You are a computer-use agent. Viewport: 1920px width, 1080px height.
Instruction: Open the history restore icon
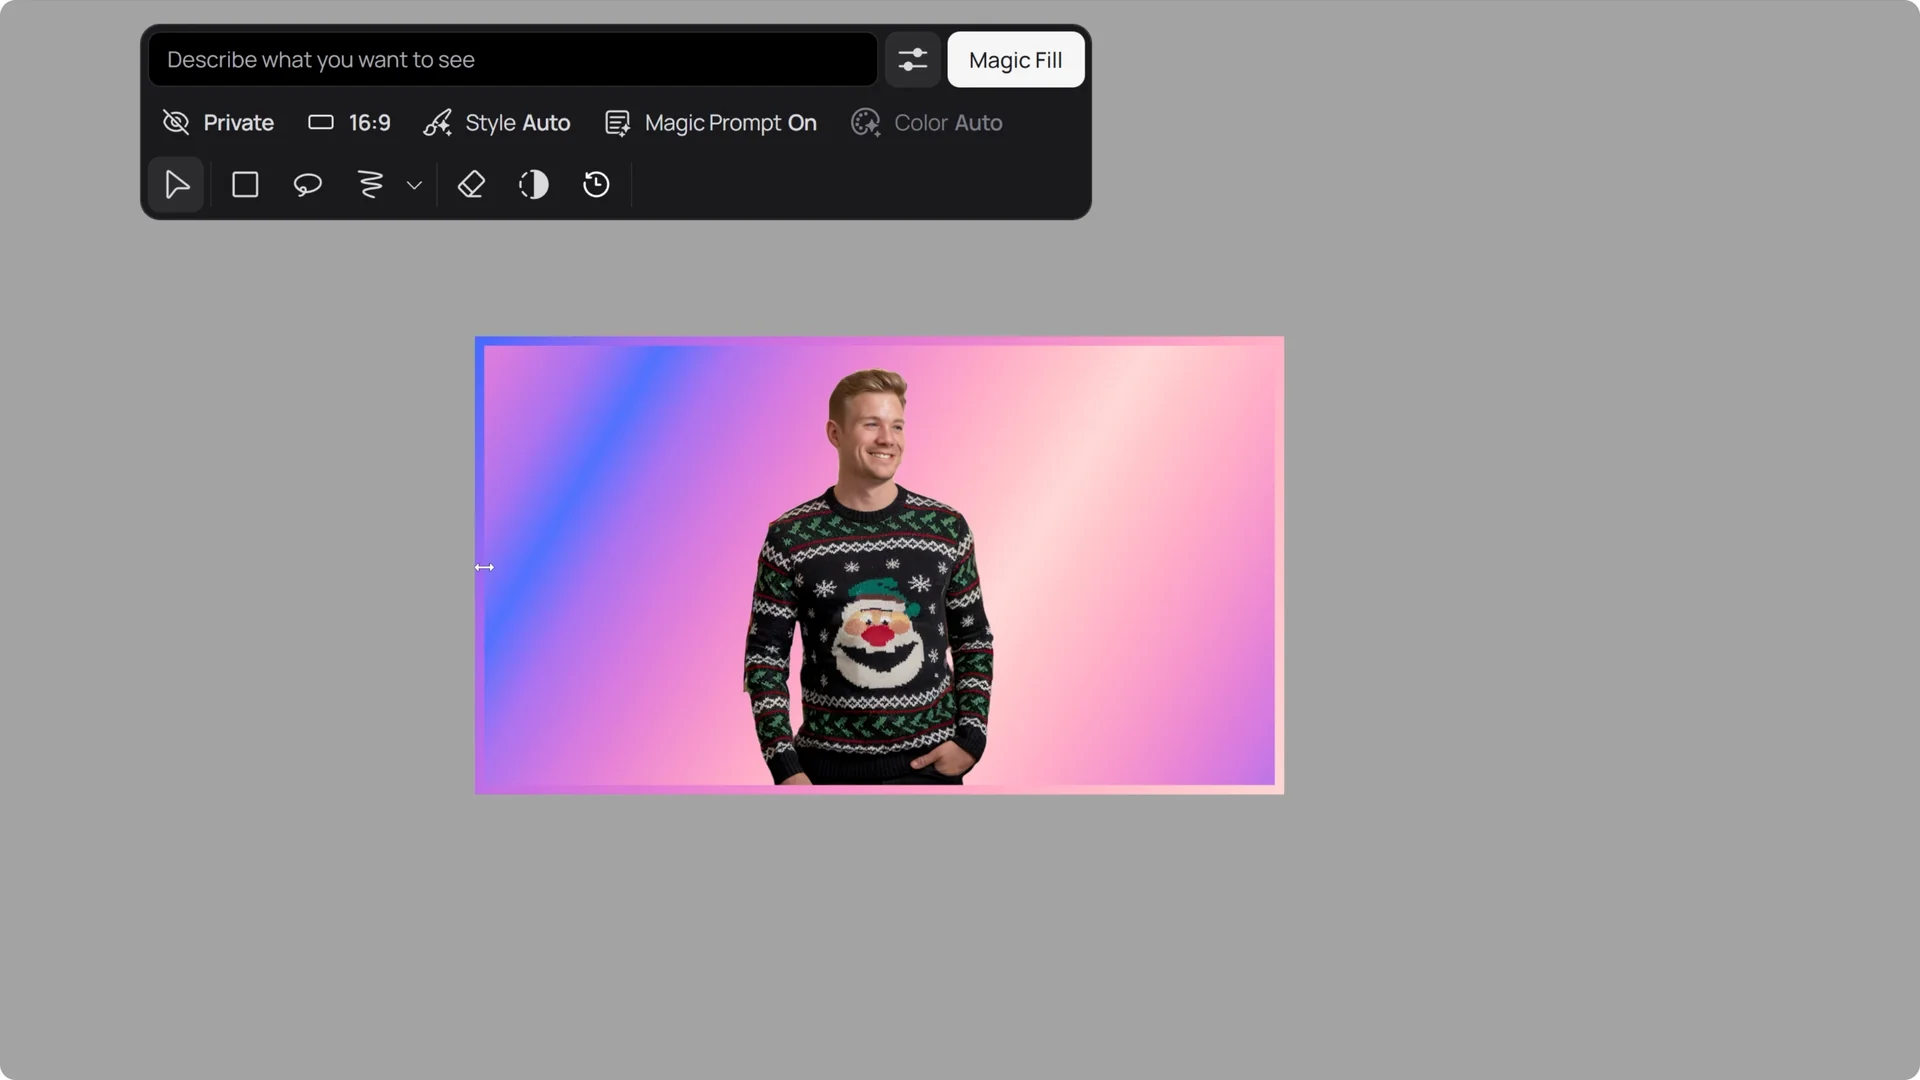tap(596, 184)
